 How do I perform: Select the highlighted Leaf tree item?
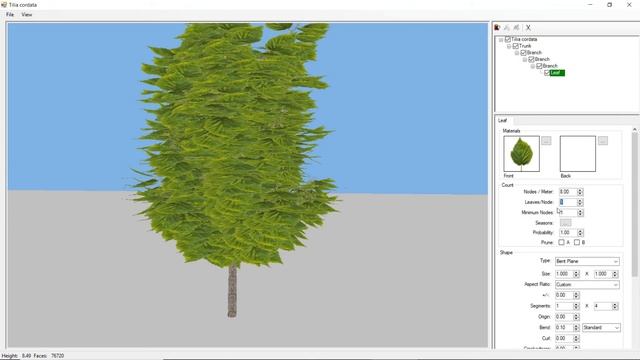pyautogui.click(x=557, y=73)
